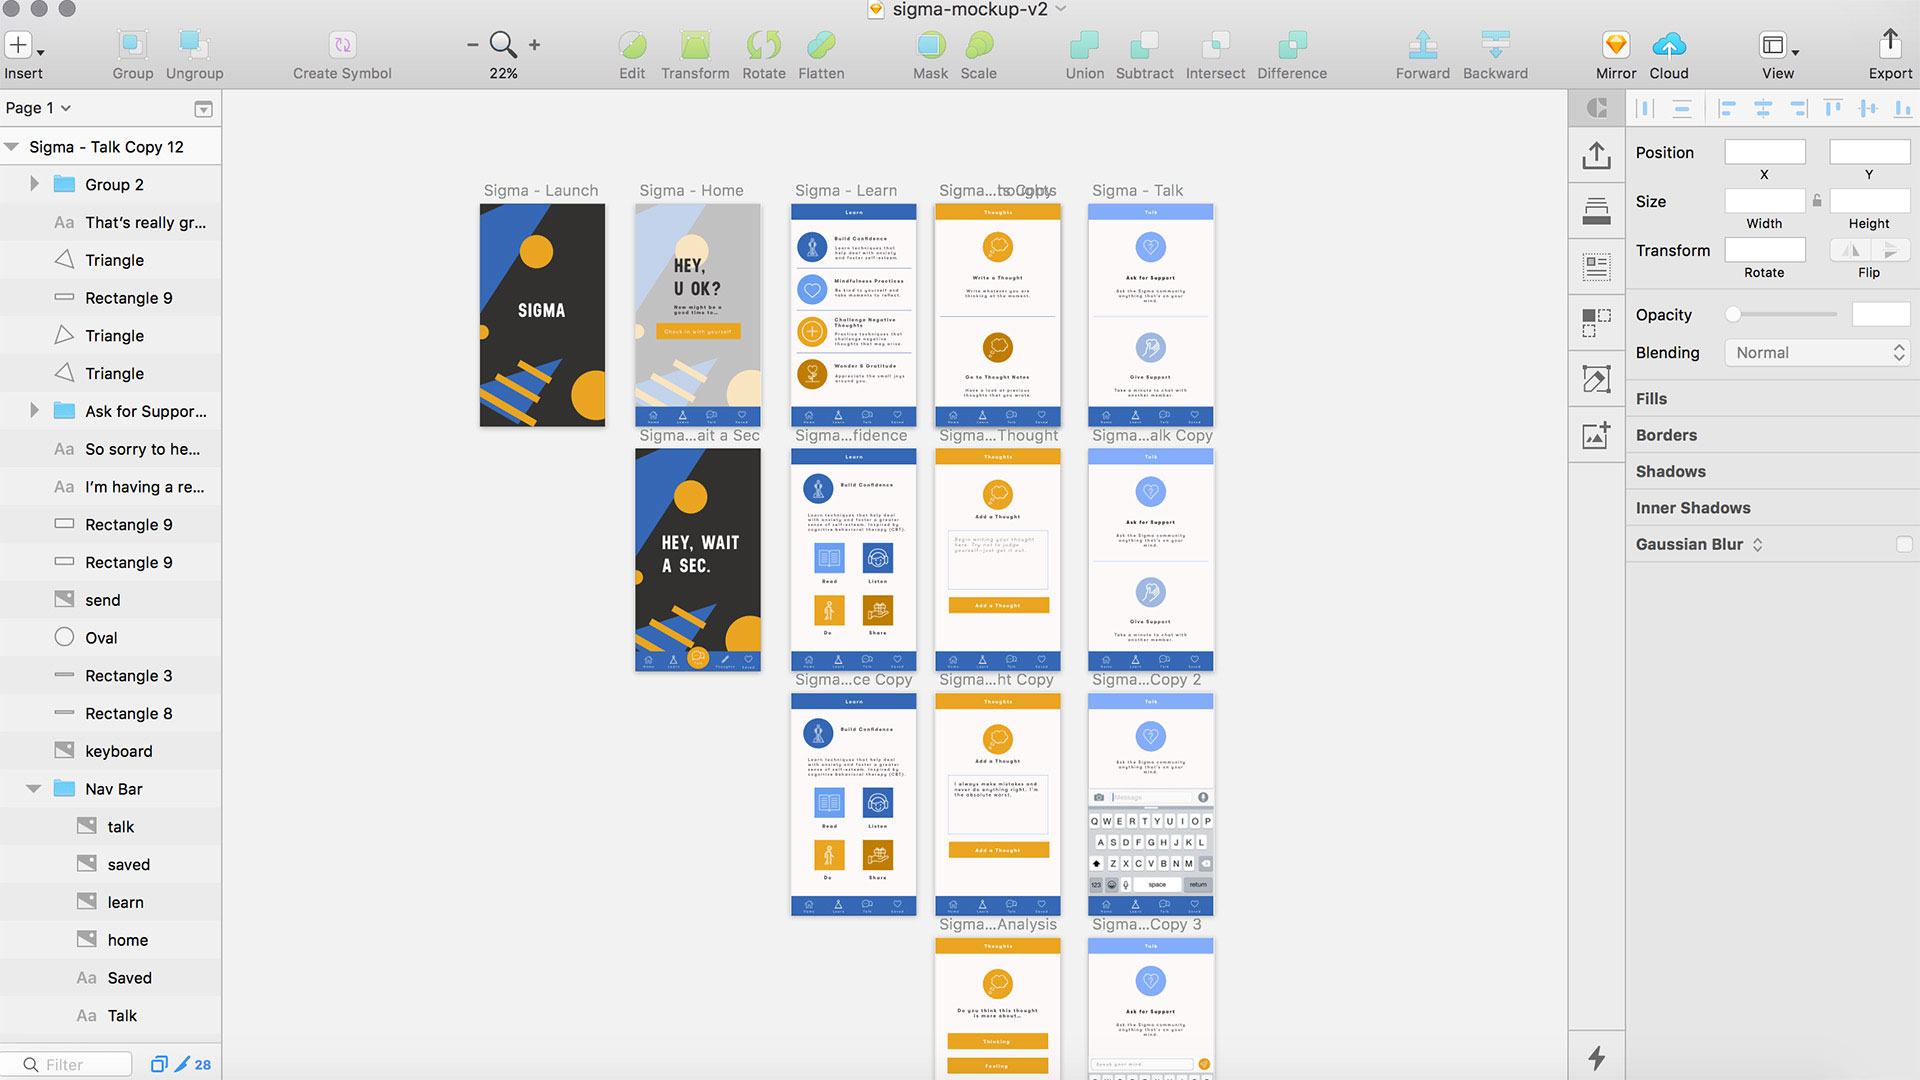Click the flip horizontal button
Image resolution: width=1920 pixels, height=1080 pixels.
click(1850, 250)
